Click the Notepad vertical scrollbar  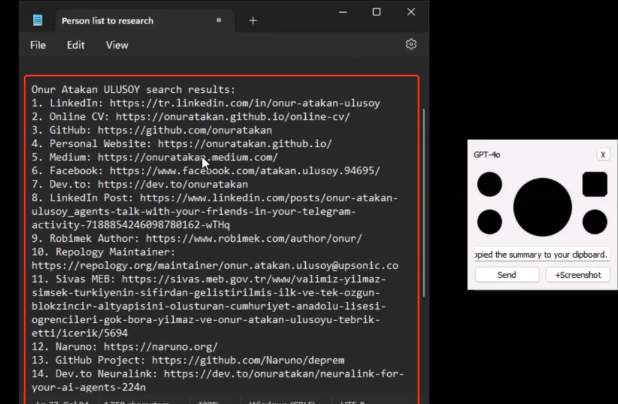pos(423,200)
